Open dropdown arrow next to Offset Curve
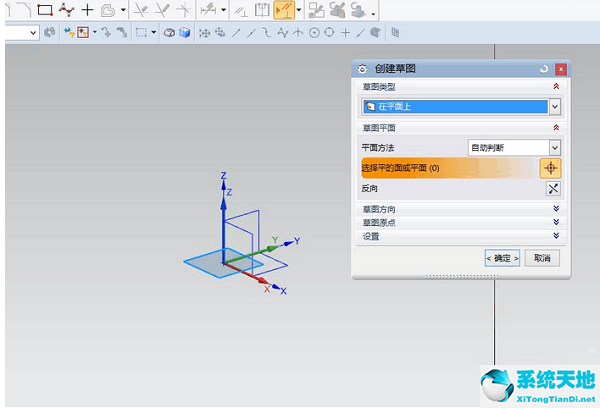The height and width of the screenshot is (408, 600). pyautogui.click(x=123, y=10)
